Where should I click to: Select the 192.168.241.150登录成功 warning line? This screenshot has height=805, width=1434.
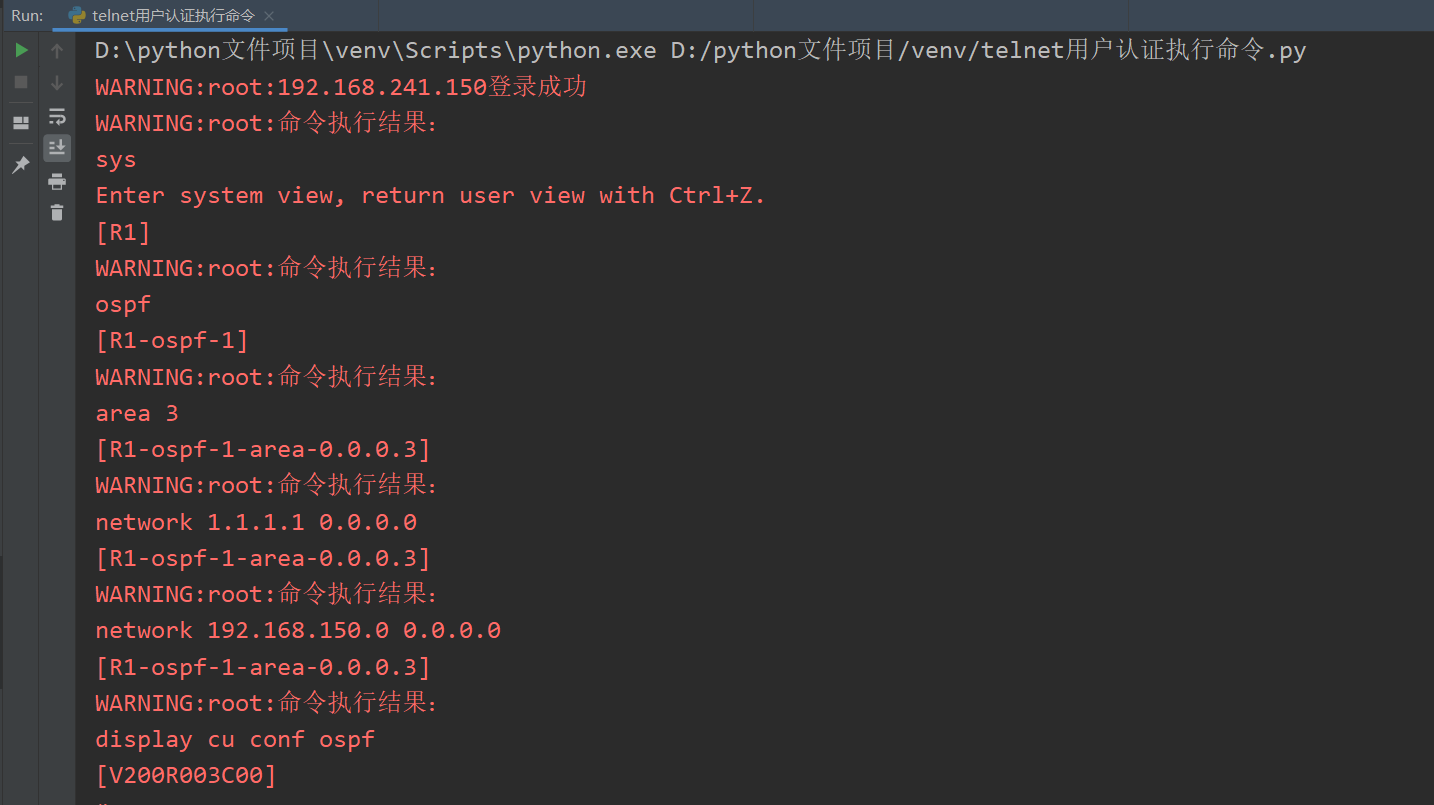pyautogui.click(x=340, y=86)
